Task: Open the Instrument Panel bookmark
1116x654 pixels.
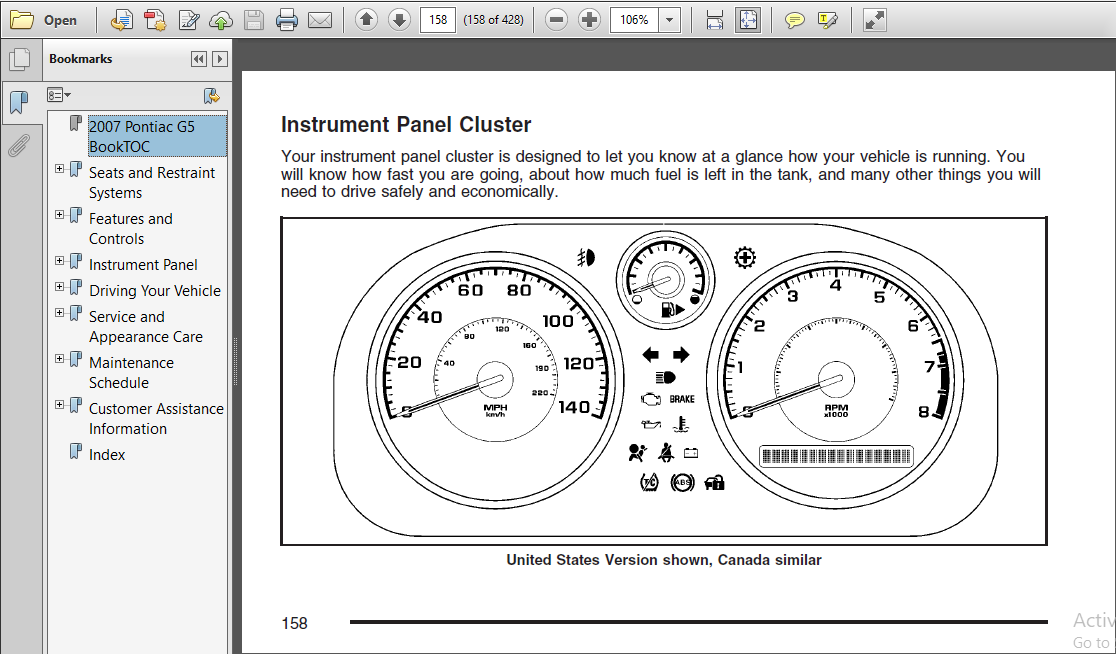Action: coord(143,265)
